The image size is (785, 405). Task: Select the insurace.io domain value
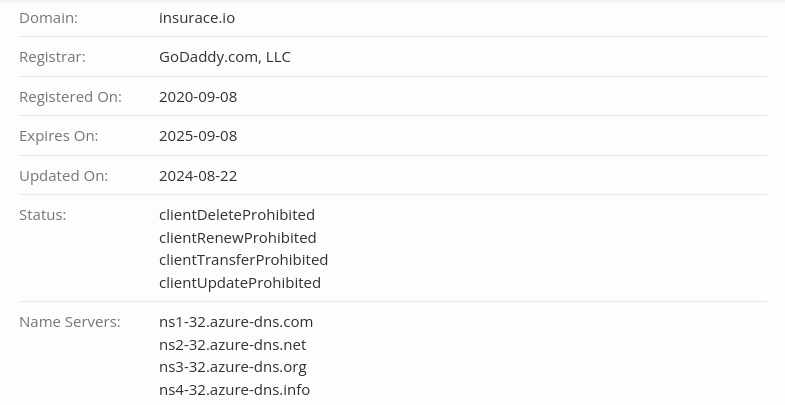pyautogui.click(x=197, y=18)
